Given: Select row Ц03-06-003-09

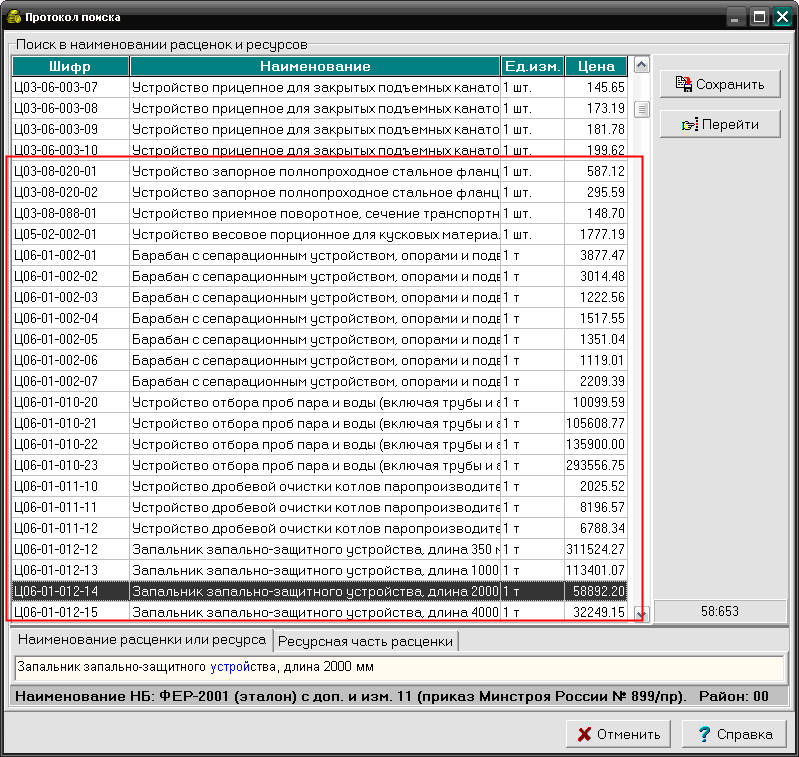Looking at the screenshot, I should click(x=319, y=129).
